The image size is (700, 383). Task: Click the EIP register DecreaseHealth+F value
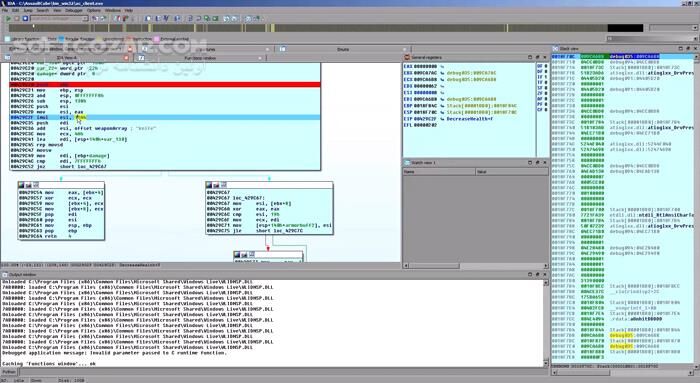pos(470,119)
